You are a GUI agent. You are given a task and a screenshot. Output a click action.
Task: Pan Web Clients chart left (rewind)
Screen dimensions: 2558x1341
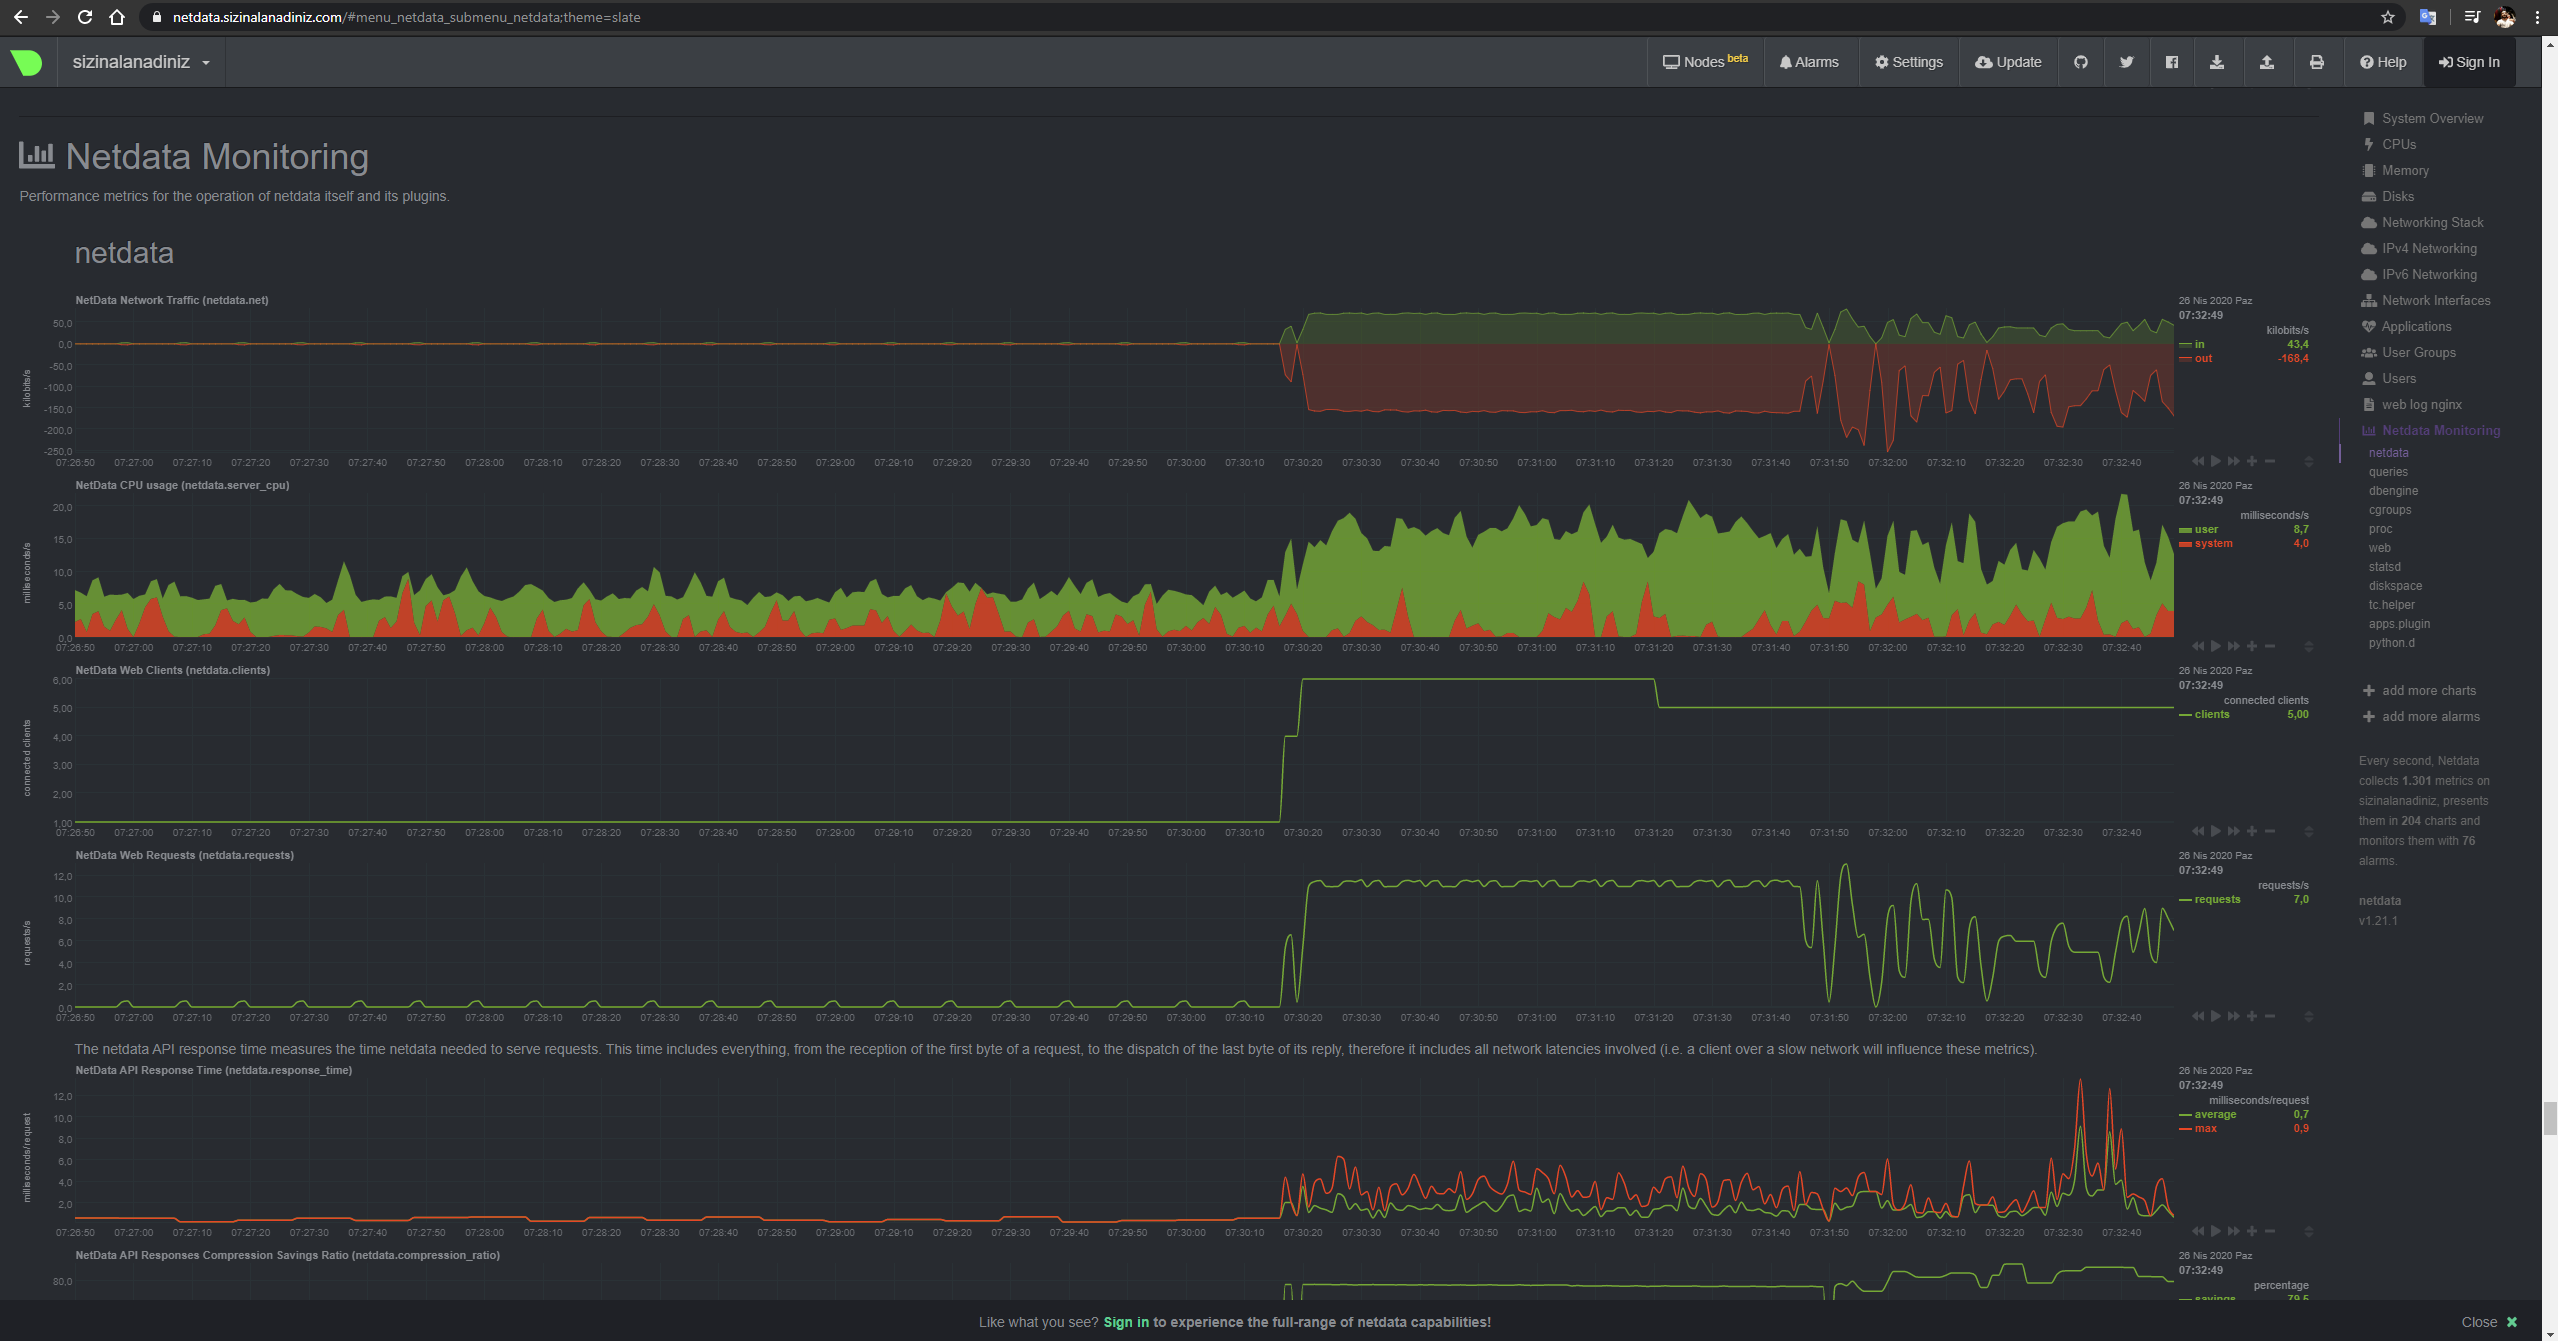(2198, 831)
